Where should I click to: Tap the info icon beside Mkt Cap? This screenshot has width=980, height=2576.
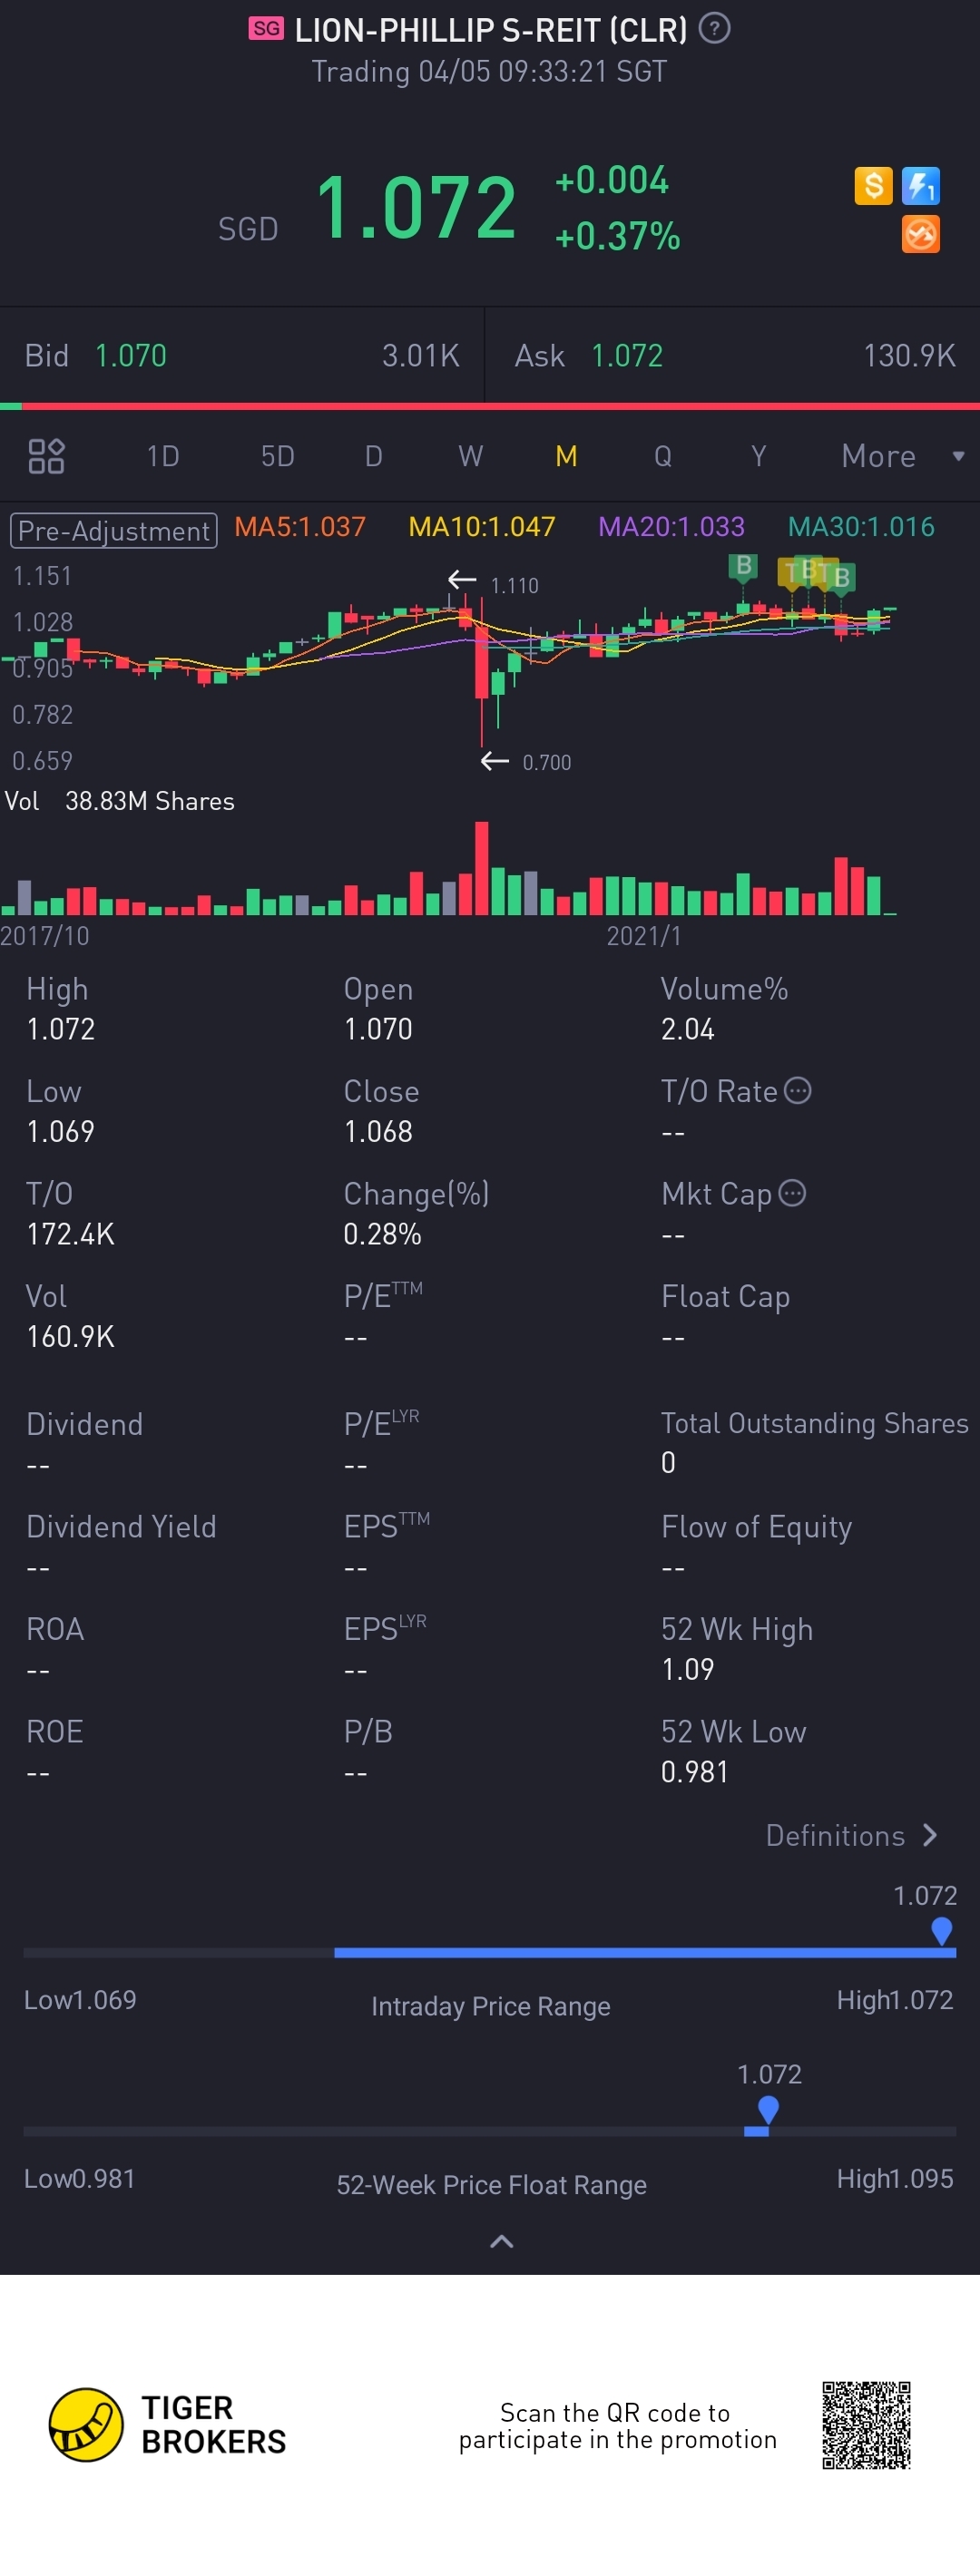coord(792,1193)
